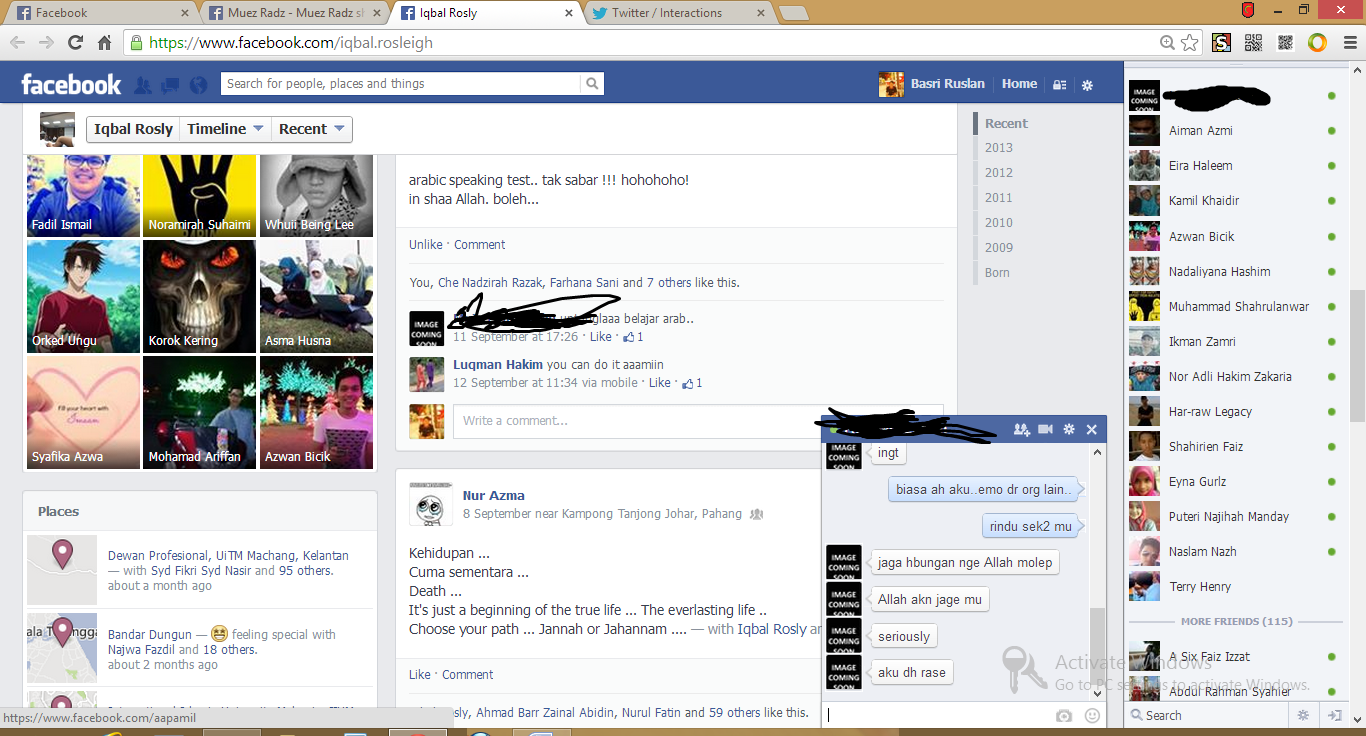Open notifications globe icon
This screenshot has width=1366, height=736.
pos(198,85)
